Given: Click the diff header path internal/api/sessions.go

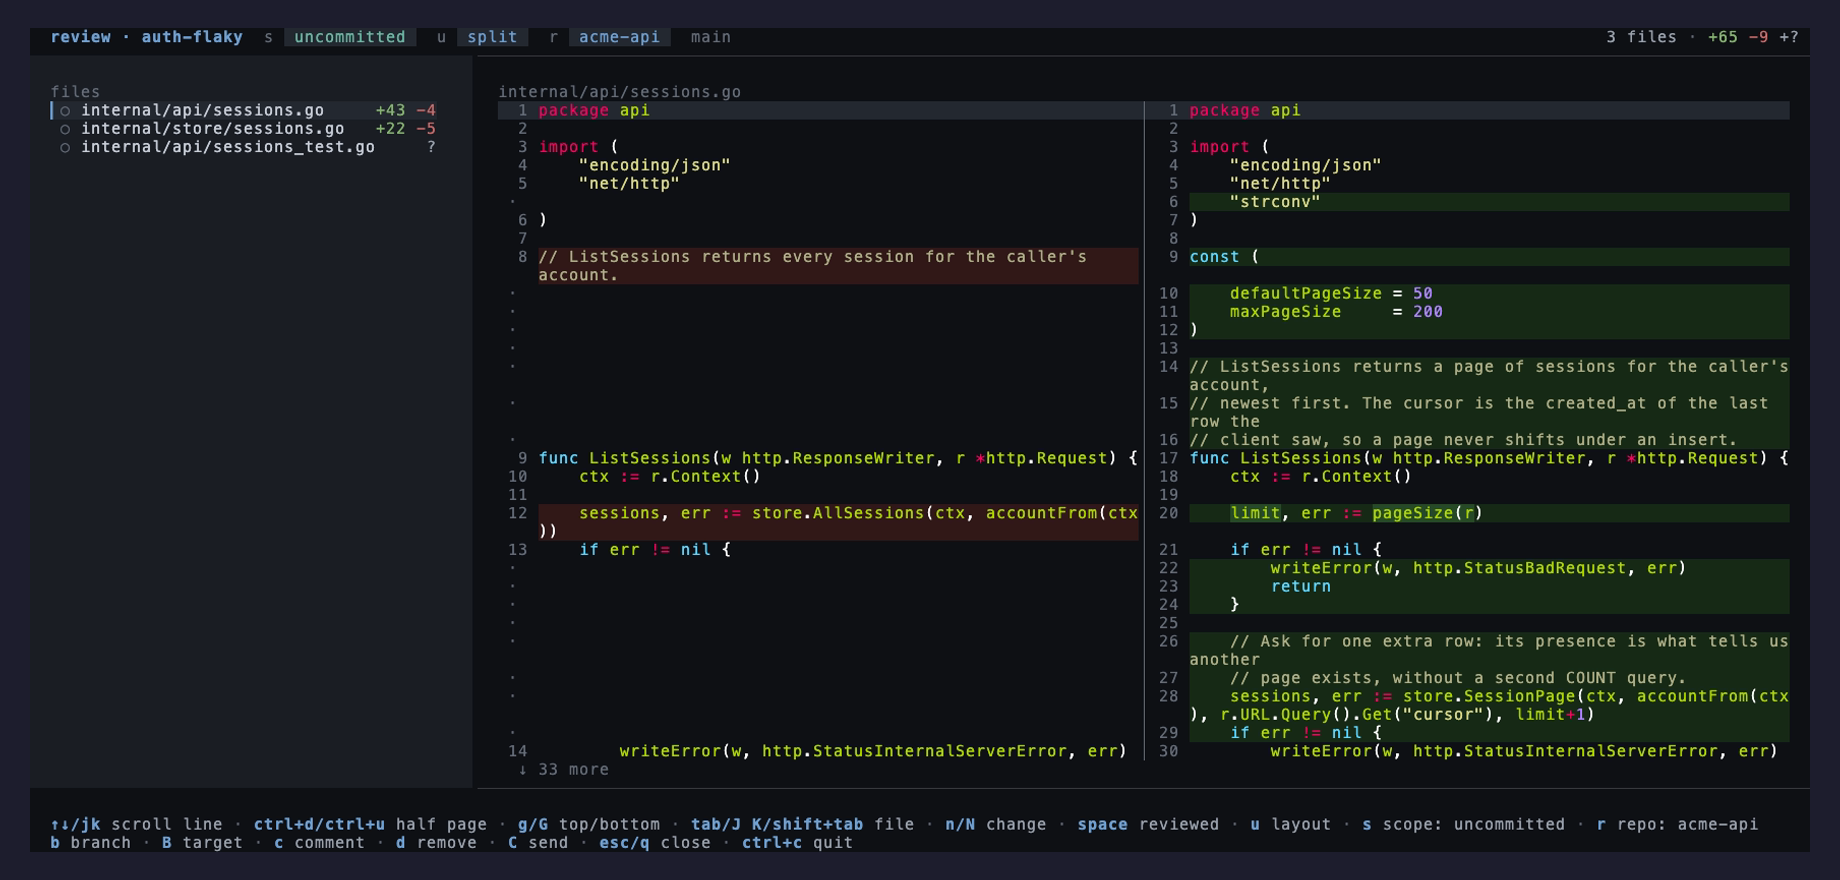Looking at the screenshot, I should [619, 92].
